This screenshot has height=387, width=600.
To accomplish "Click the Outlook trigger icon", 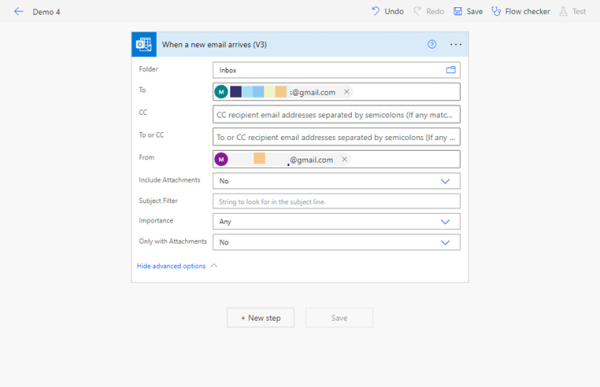I will [x=144, y=44].
